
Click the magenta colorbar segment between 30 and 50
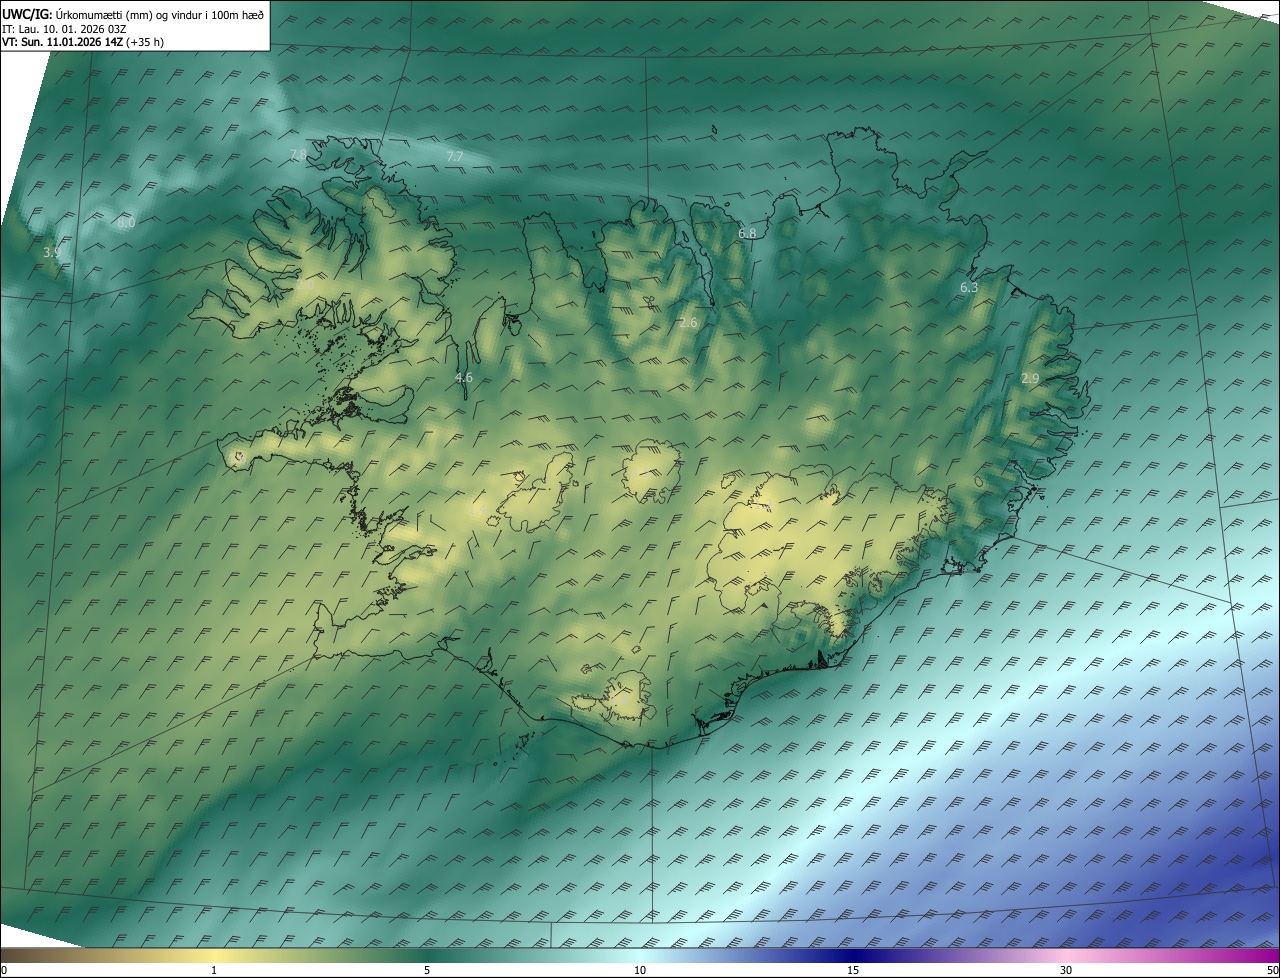[1173, 955]
